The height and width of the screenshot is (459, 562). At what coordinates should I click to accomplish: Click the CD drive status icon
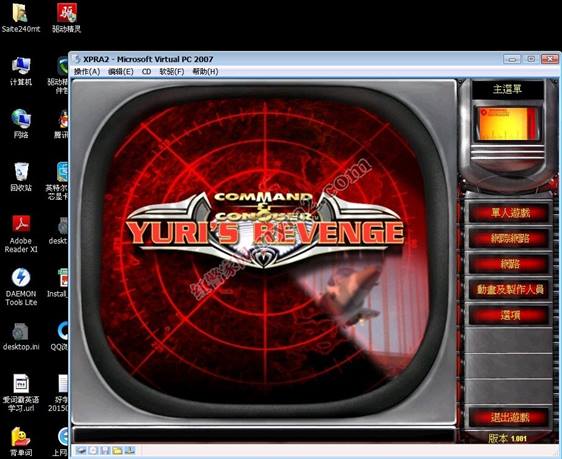click(93, 450)
